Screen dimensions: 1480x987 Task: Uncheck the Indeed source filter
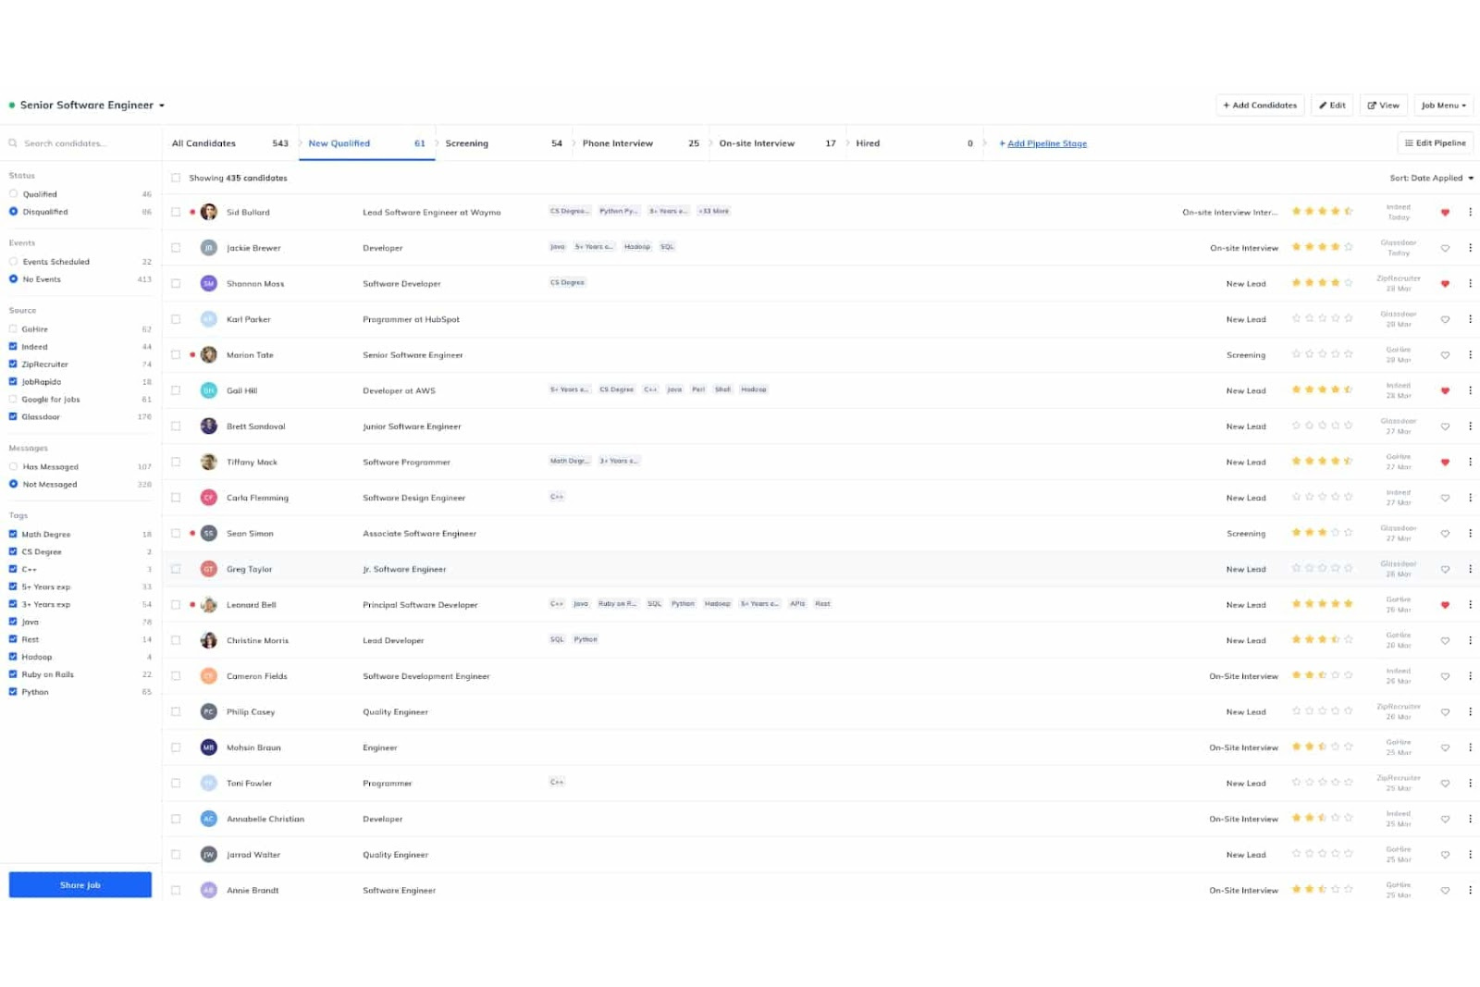coord(13,347)
